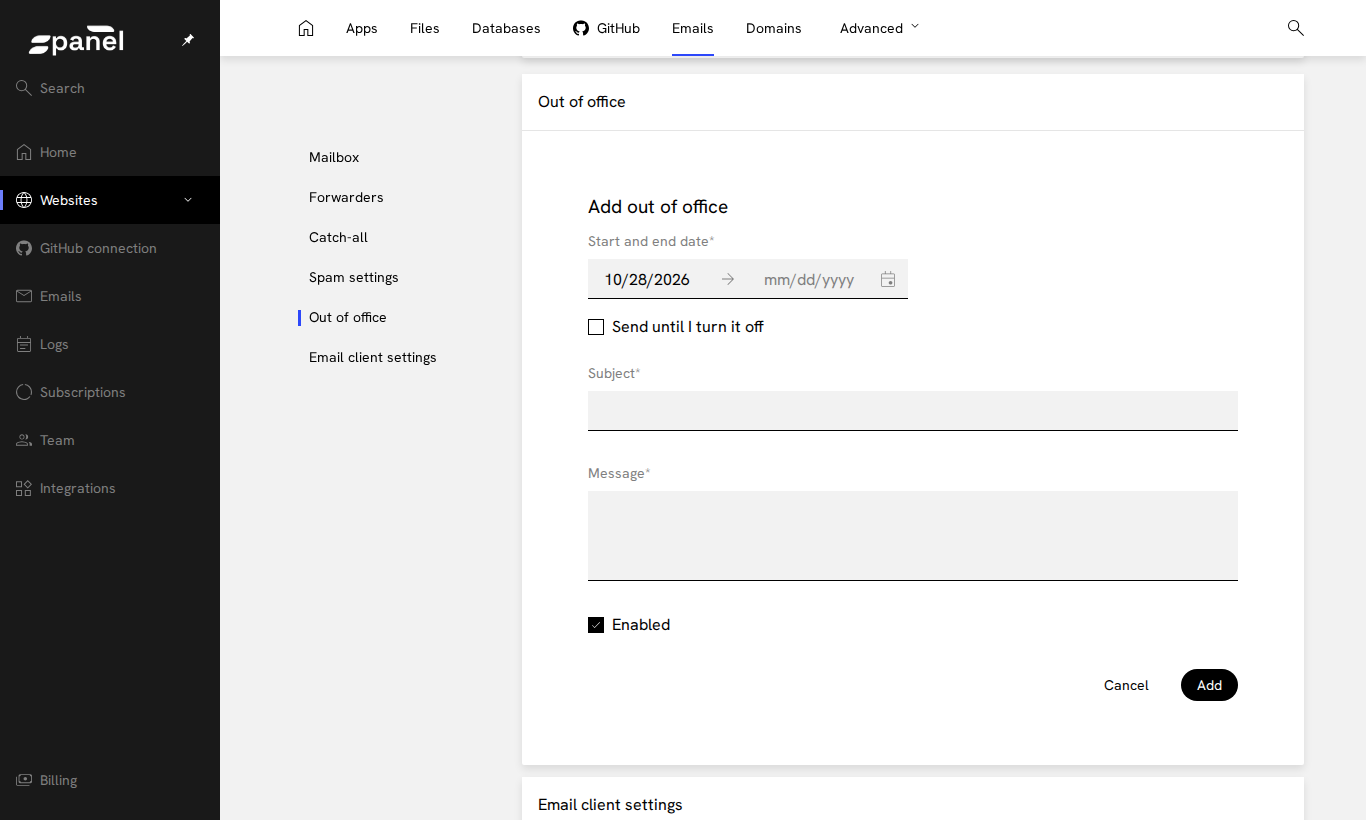Go to Spam settings section
Screen dimensions: 1366x820
coord(354,277)
